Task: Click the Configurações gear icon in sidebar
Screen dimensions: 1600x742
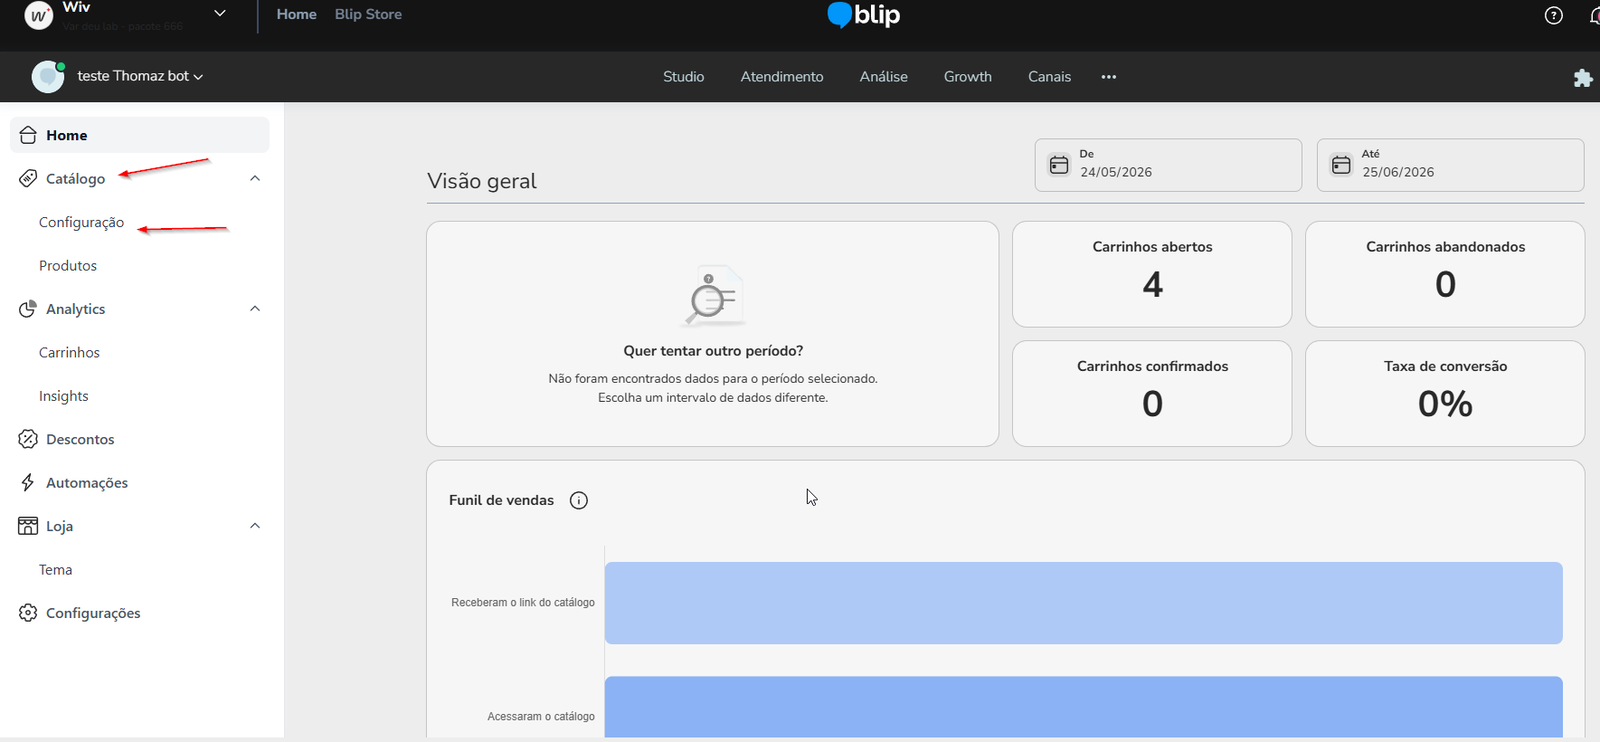Action: tap(28, 613)
